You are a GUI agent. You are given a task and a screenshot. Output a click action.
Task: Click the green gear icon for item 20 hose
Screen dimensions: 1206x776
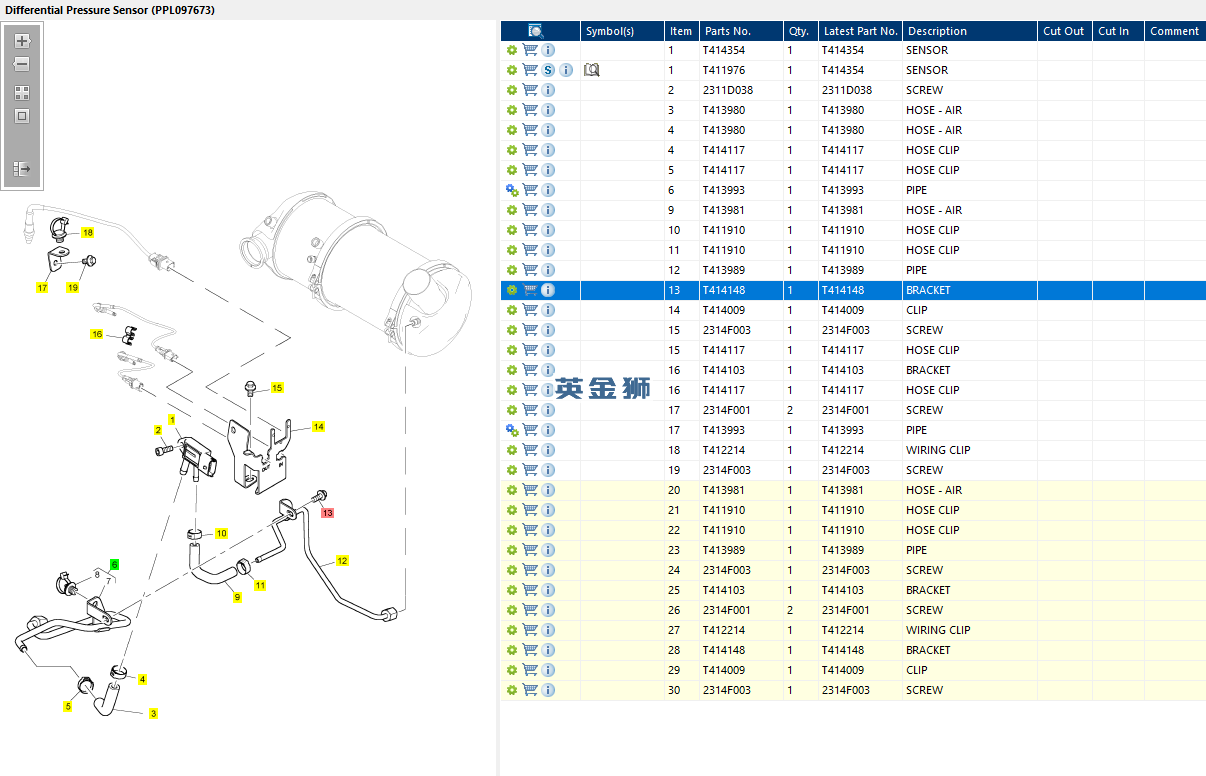click(512, 490)
